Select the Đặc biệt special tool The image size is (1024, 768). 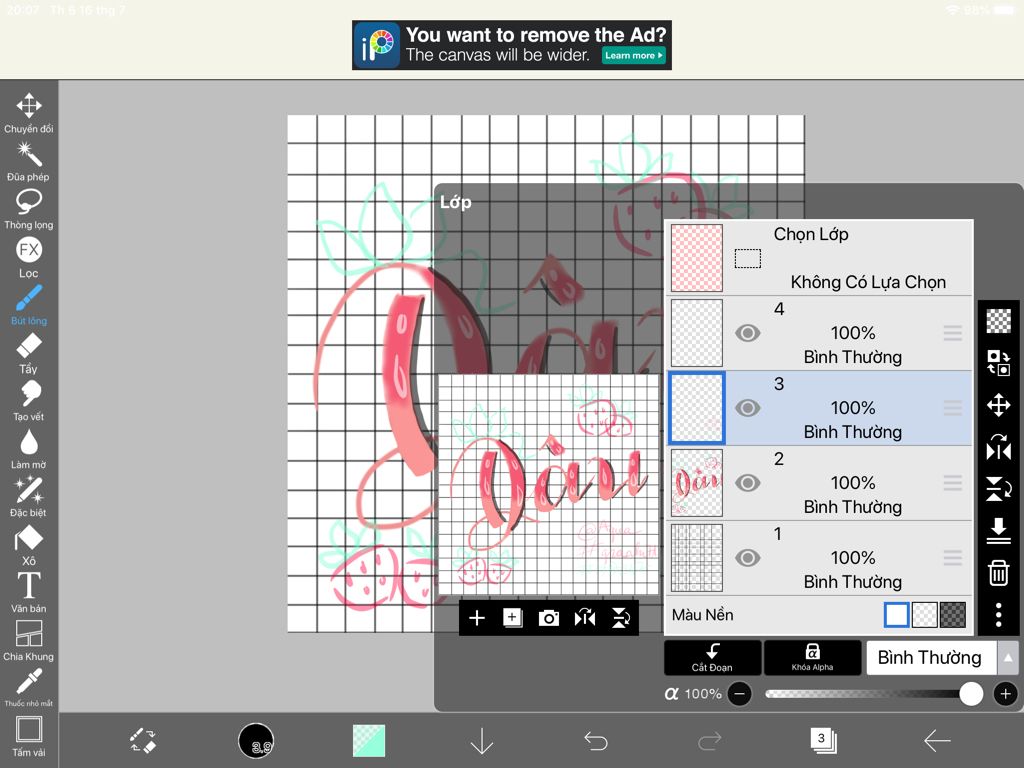pos(29,497)
